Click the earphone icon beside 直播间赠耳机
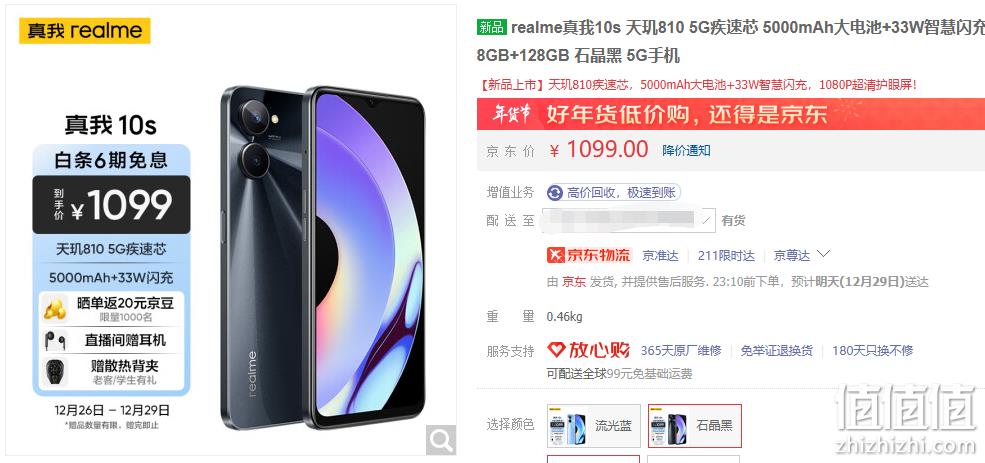 click(55, 340)
